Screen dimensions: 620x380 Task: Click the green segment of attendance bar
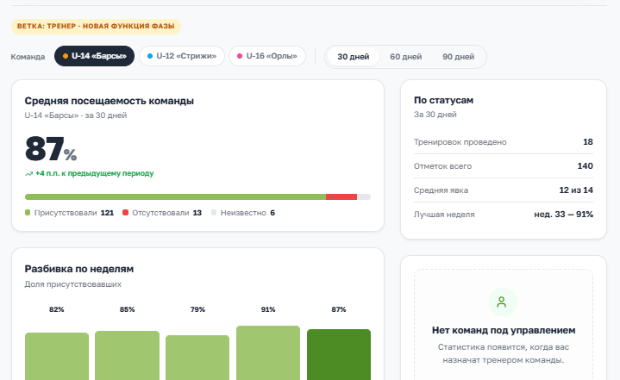176,197
